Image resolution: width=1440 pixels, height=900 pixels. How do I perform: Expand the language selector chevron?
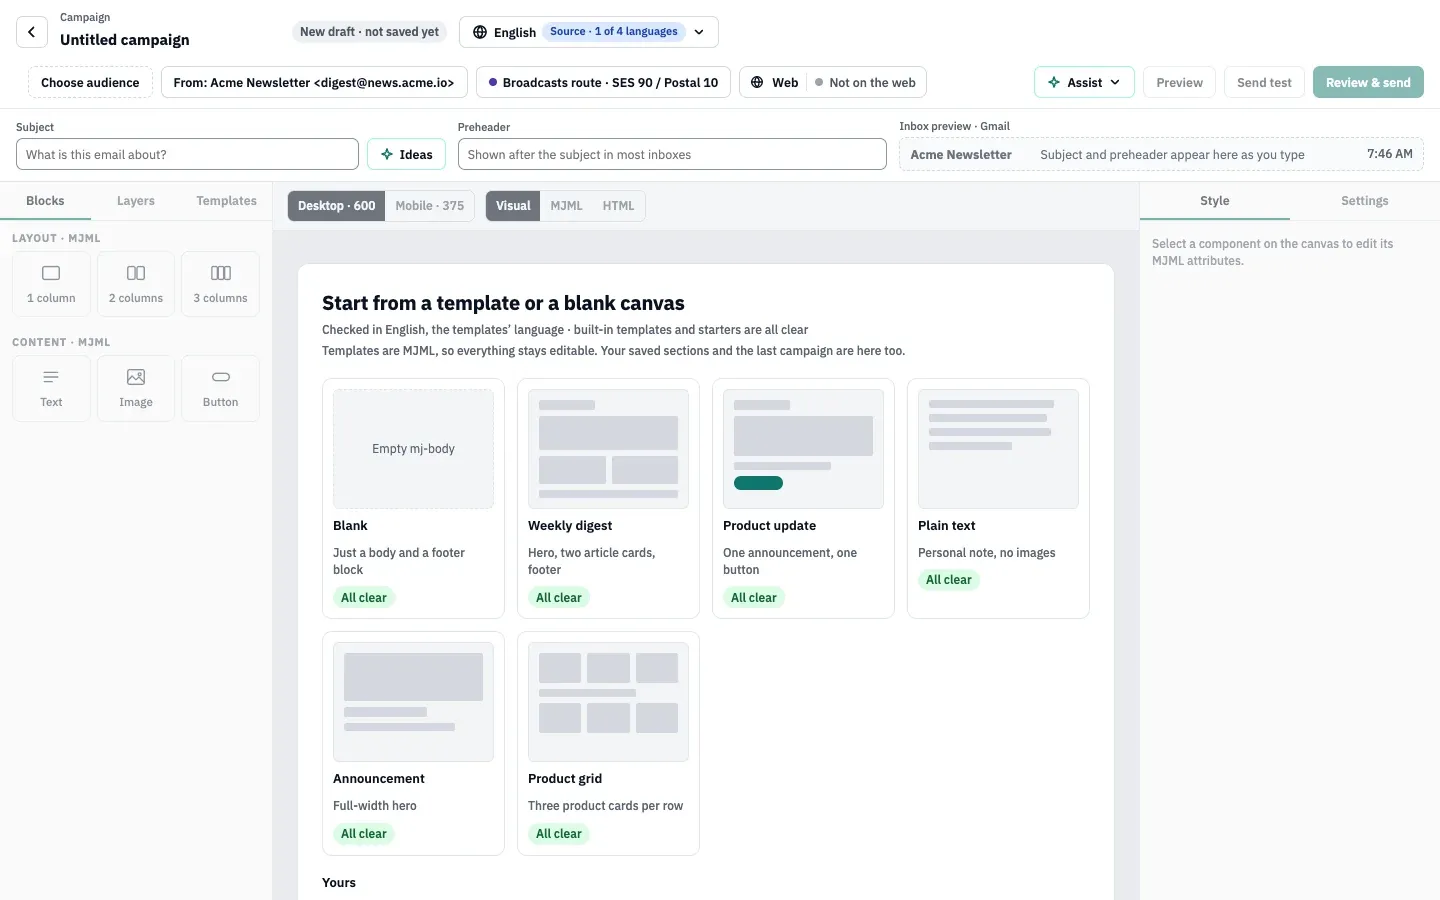click(699, 32)
